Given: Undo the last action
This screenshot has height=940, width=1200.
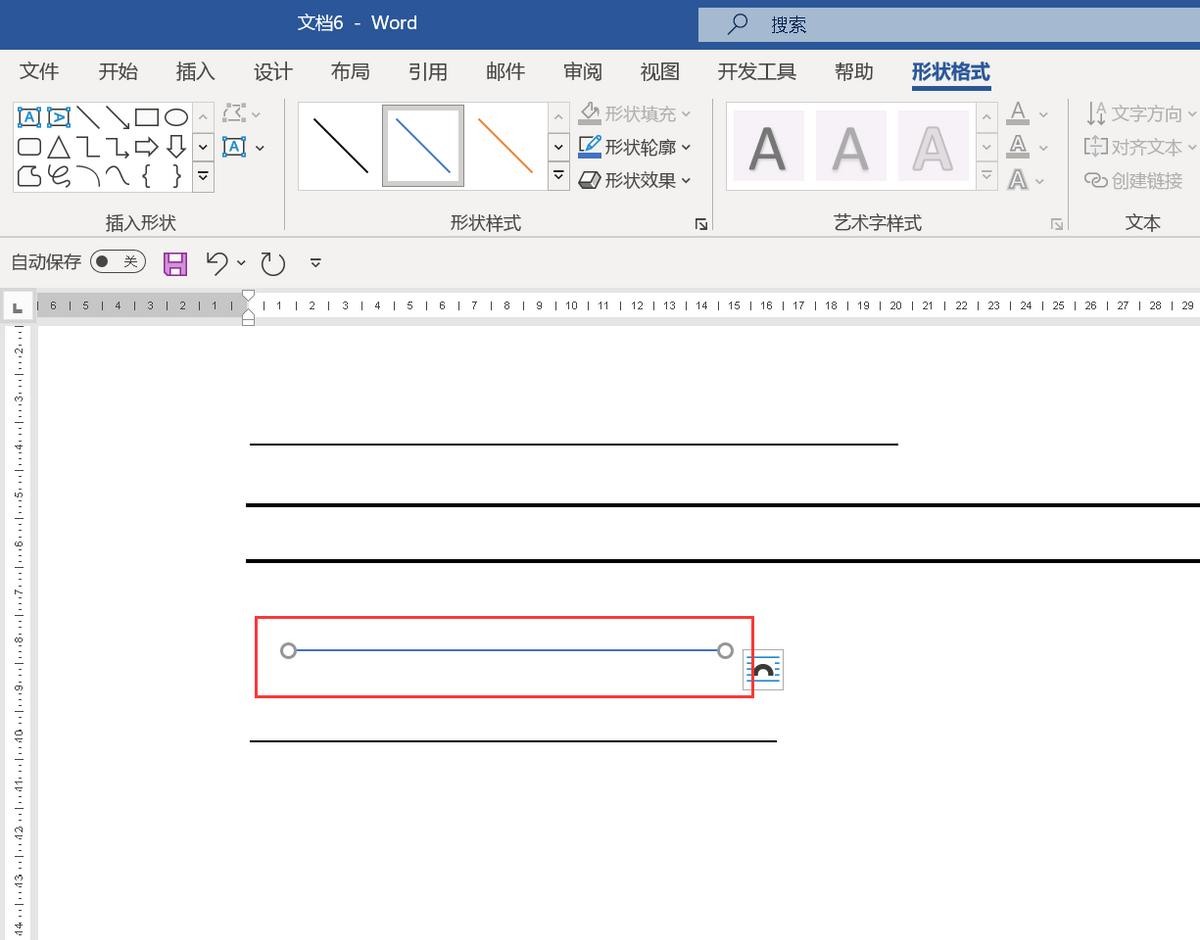Looking at the screenshot, I should click(216, 263).
